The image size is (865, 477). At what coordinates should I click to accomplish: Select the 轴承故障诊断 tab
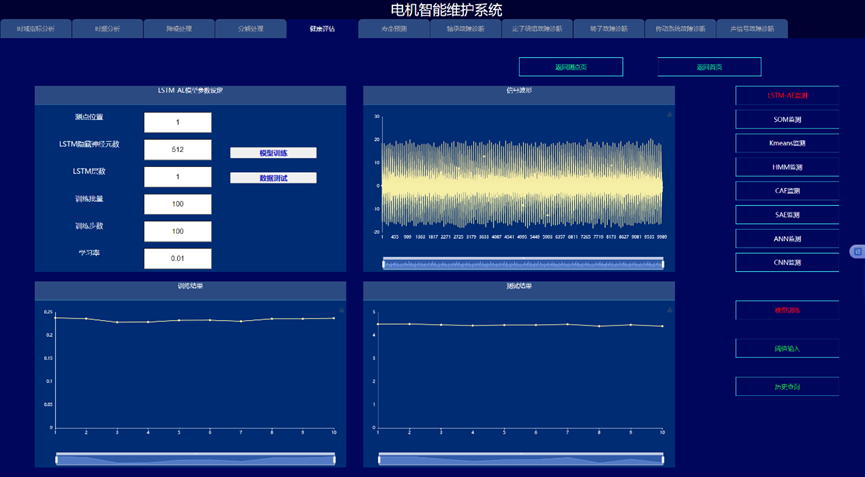(464, 29)
